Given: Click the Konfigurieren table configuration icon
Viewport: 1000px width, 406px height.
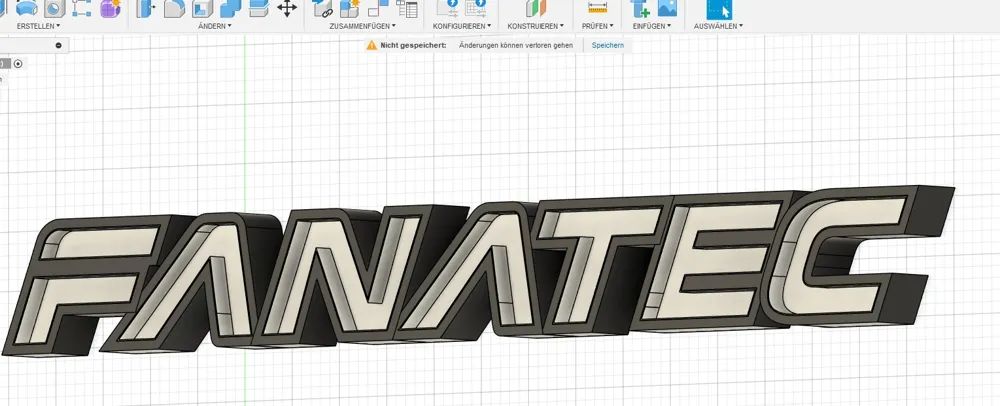Looking at the screenshot, I should [x=476, y=8].
